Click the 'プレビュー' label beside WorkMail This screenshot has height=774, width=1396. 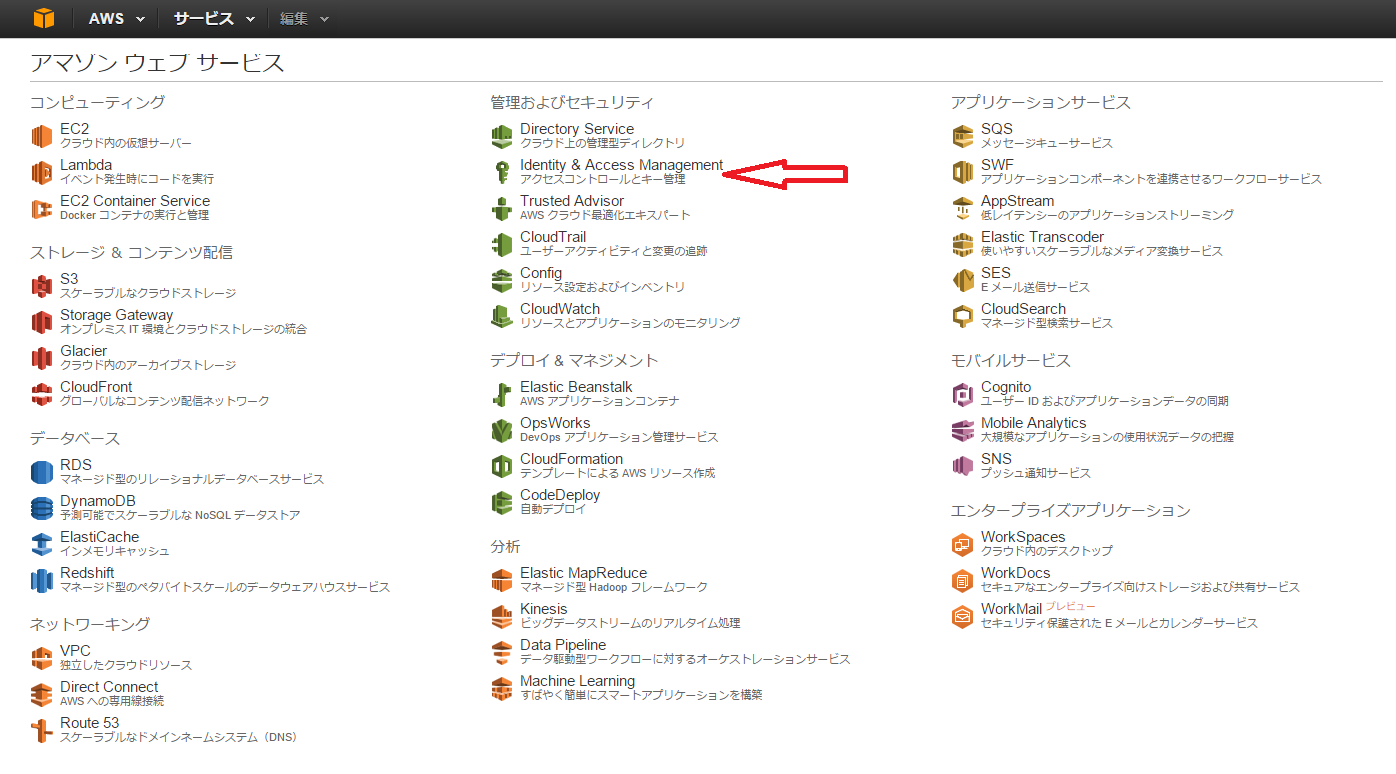point(1071,607)
